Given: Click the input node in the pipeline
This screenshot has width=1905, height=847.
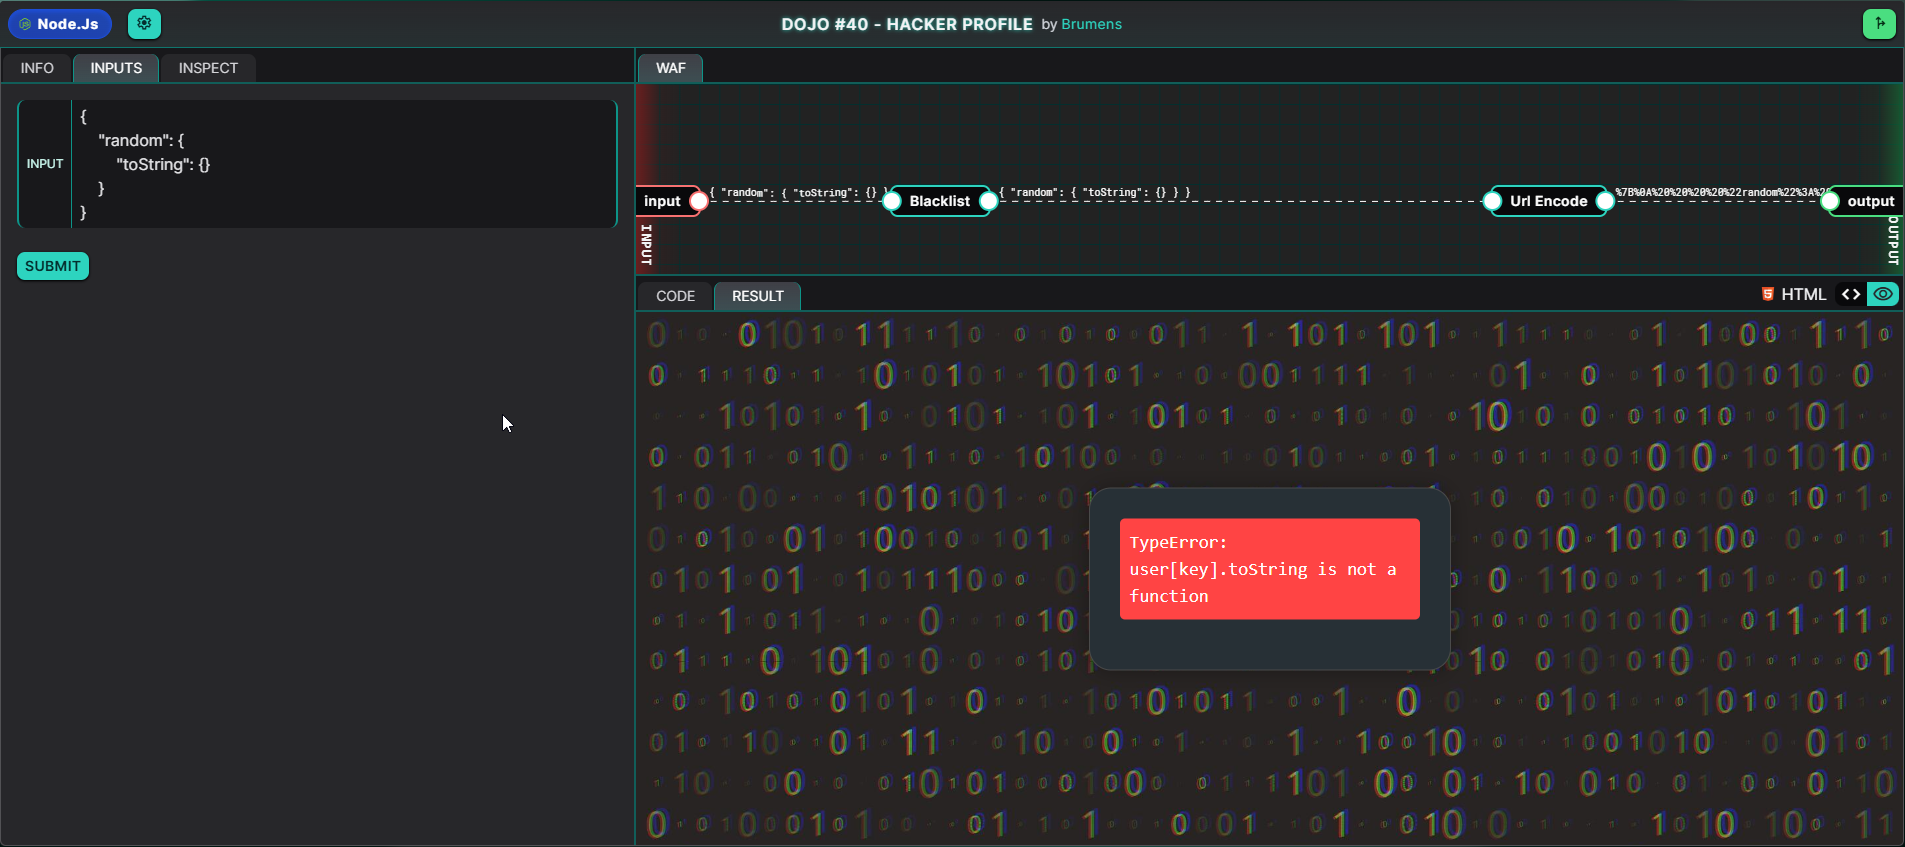Looking at the screenshot, I should [662, 201].
